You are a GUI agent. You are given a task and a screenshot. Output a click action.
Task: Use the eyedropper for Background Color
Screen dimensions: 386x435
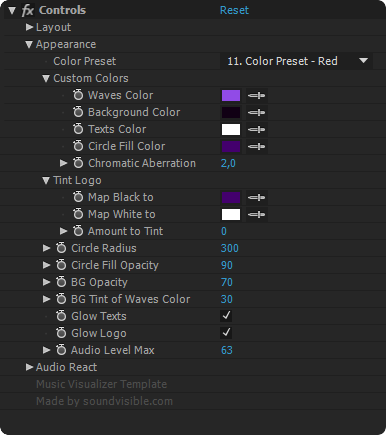point(256,113)
